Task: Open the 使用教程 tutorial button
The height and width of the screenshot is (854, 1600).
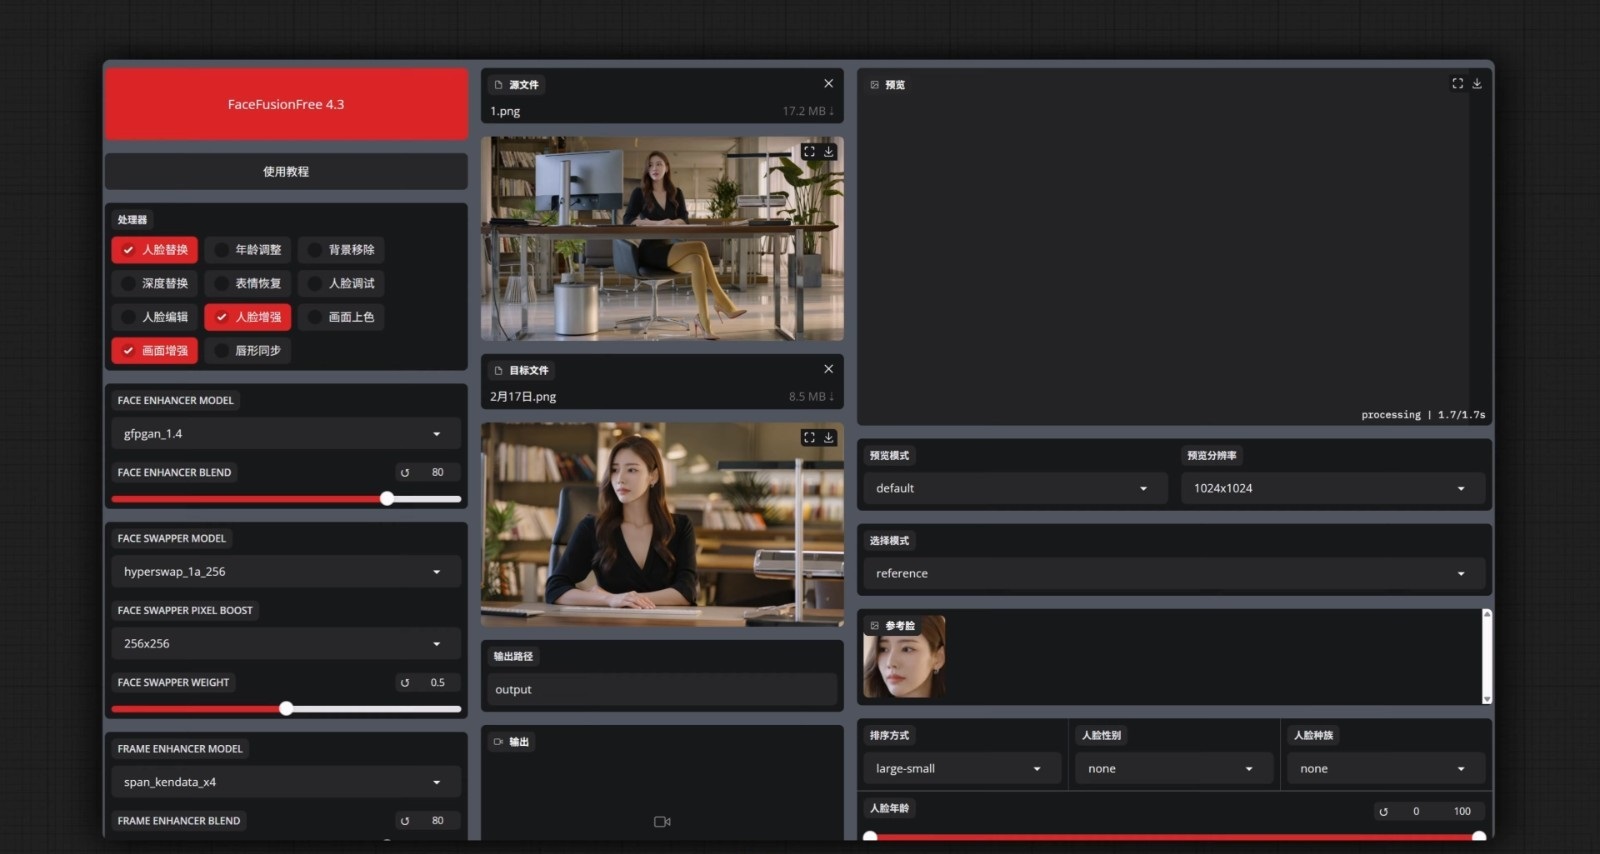Action: coord(286,172)
